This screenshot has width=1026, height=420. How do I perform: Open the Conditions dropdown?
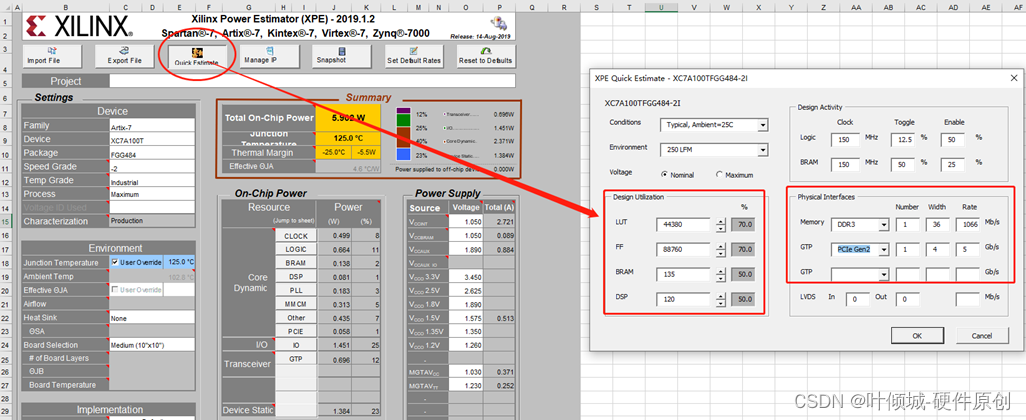coord(763,125)
